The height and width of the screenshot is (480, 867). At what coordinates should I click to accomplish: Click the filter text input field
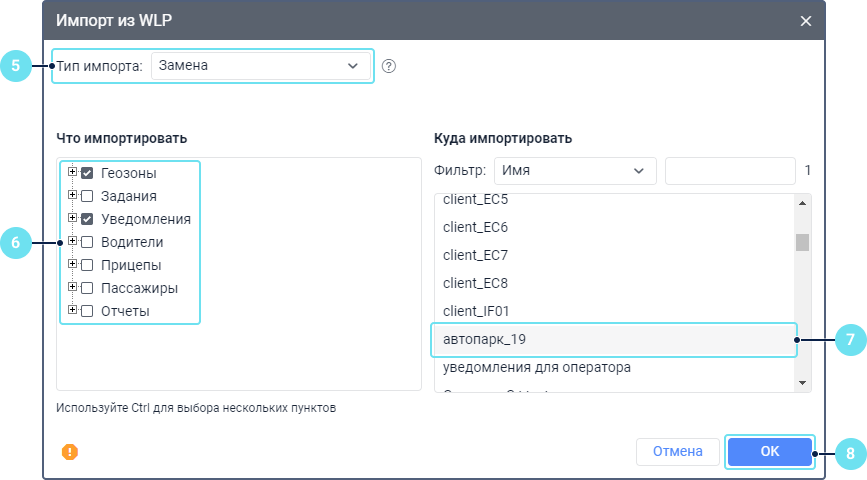729,171
